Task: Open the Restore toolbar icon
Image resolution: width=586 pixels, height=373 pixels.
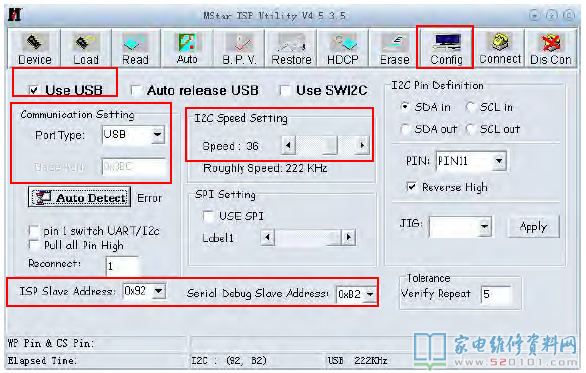Action: coord(291,49)
